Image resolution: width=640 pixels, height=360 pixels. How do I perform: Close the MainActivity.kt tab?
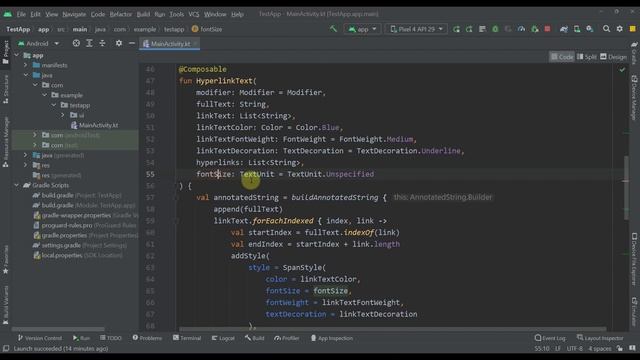[196, 44]
